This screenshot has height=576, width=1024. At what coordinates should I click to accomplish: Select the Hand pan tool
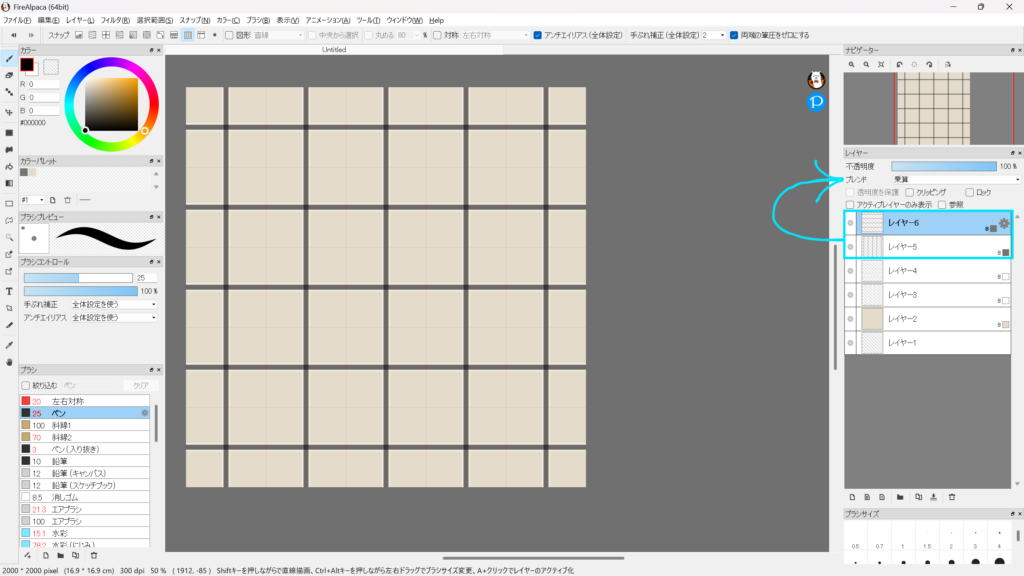pos(9,361)
